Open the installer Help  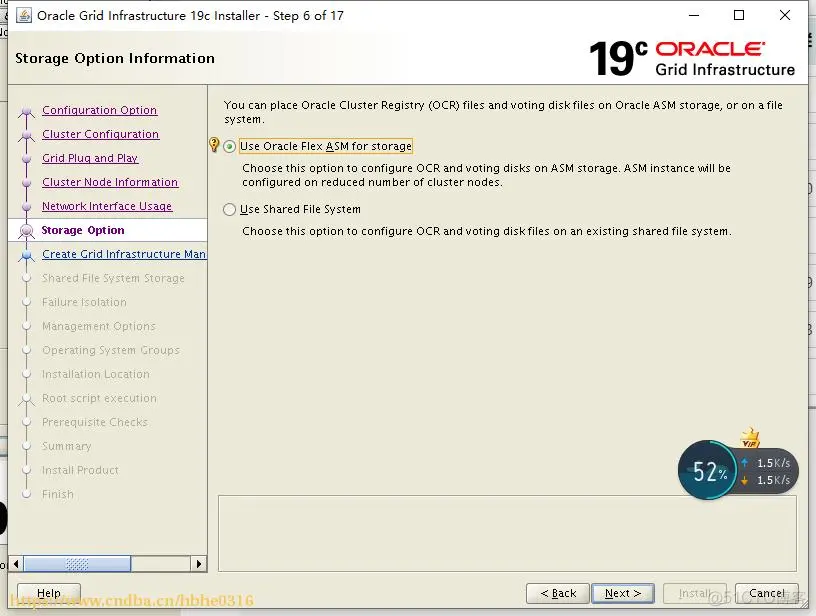(x=49, y=593)
